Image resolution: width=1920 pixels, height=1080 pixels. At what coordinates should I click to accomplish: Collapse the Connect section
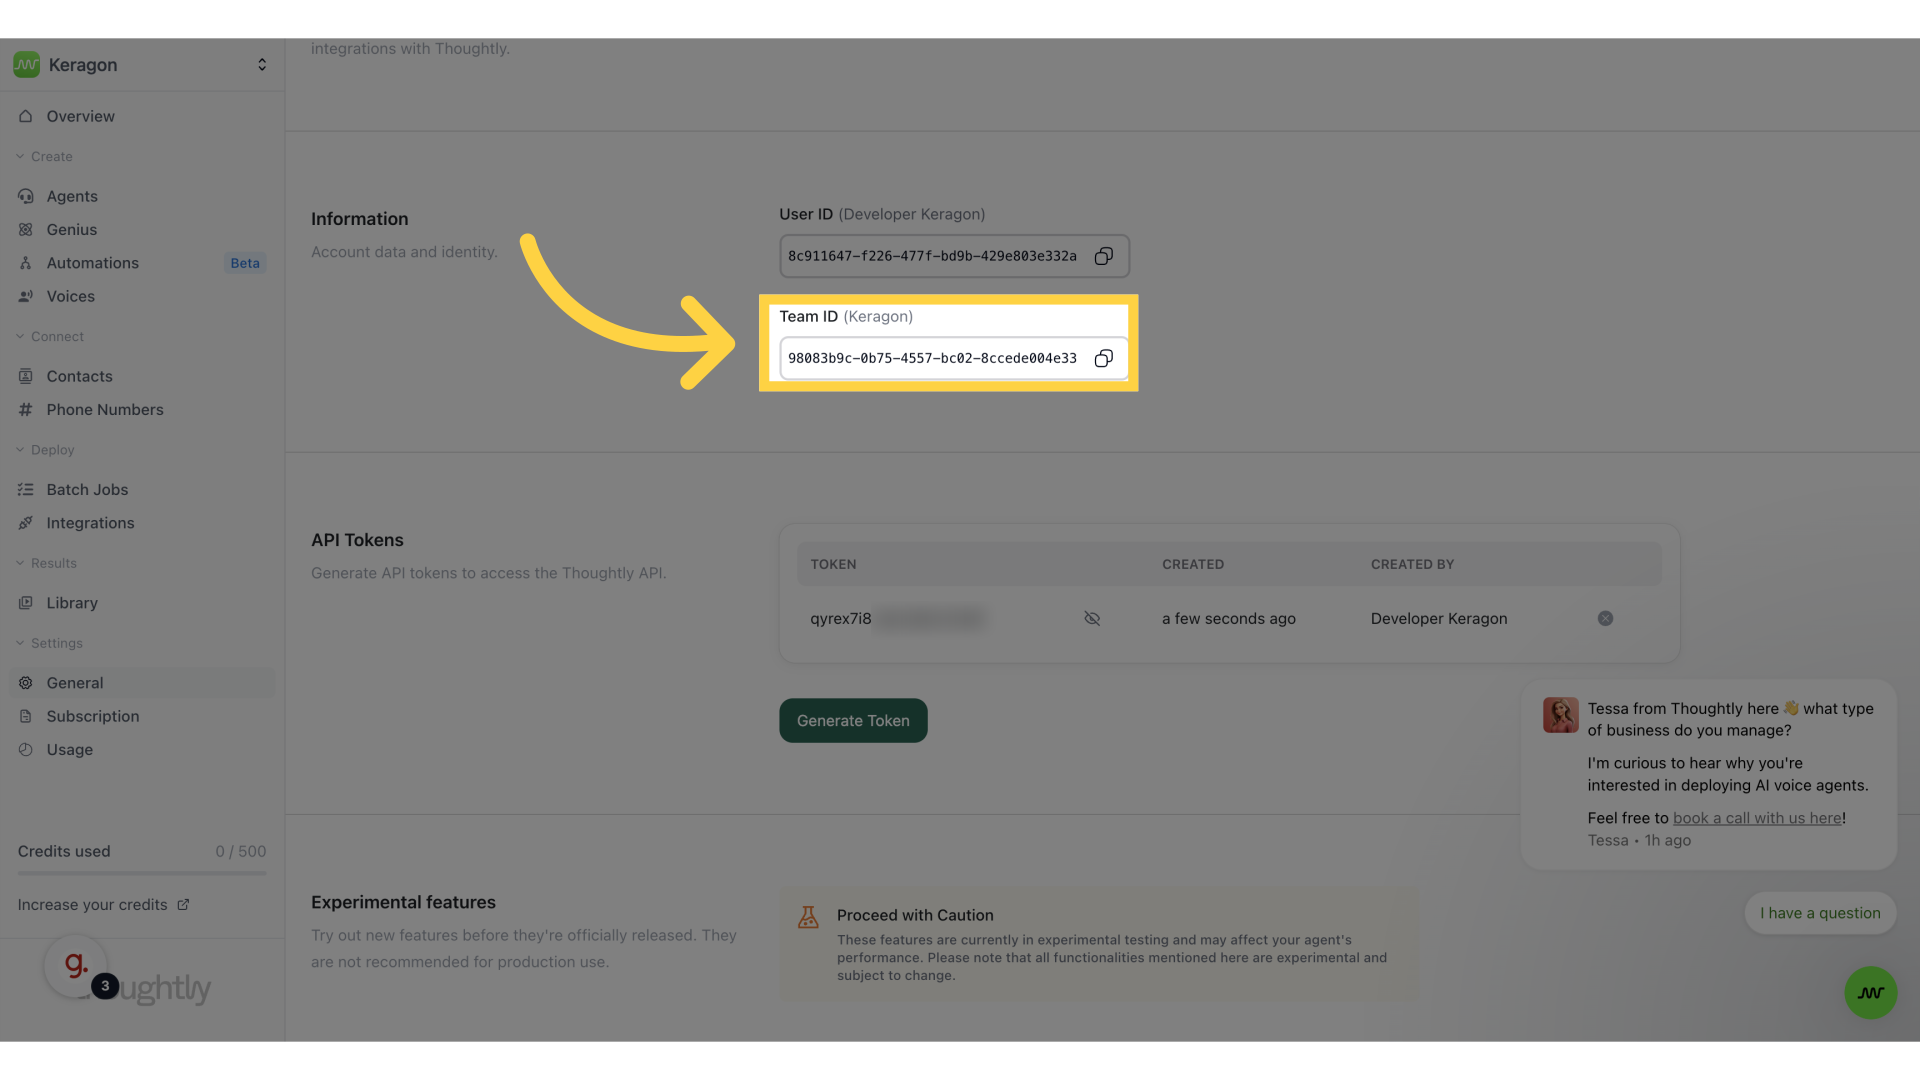click(x=50, y=336)
